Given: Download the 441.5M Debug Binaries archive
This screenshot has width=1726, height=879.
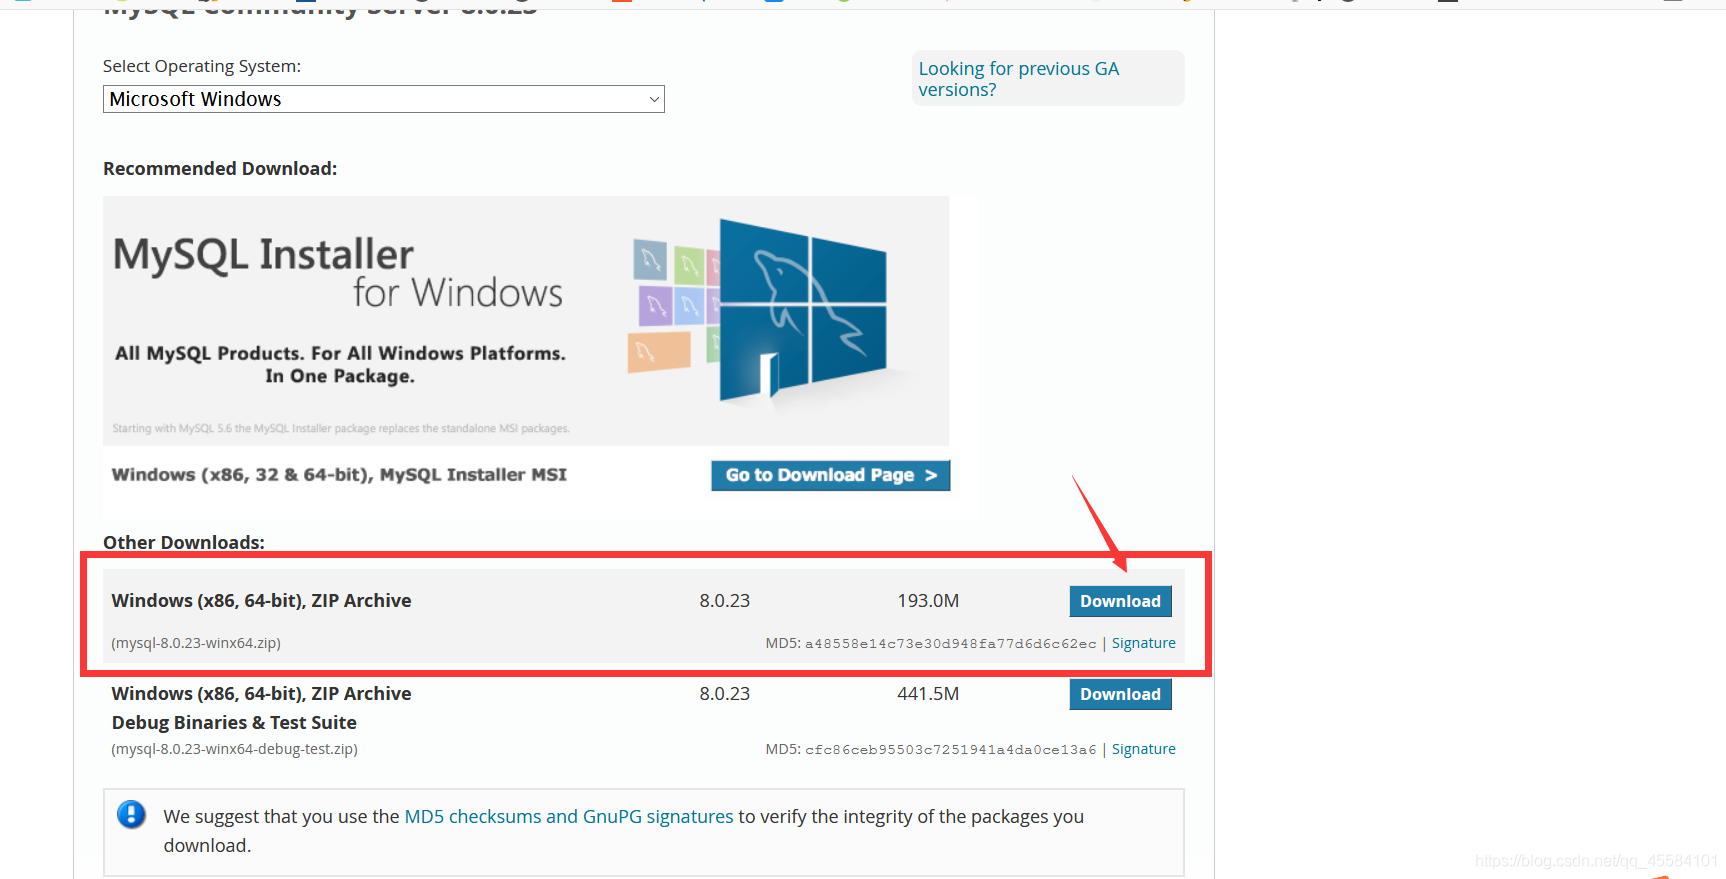Looking at the screenshot, I should tap(1120, 694).
